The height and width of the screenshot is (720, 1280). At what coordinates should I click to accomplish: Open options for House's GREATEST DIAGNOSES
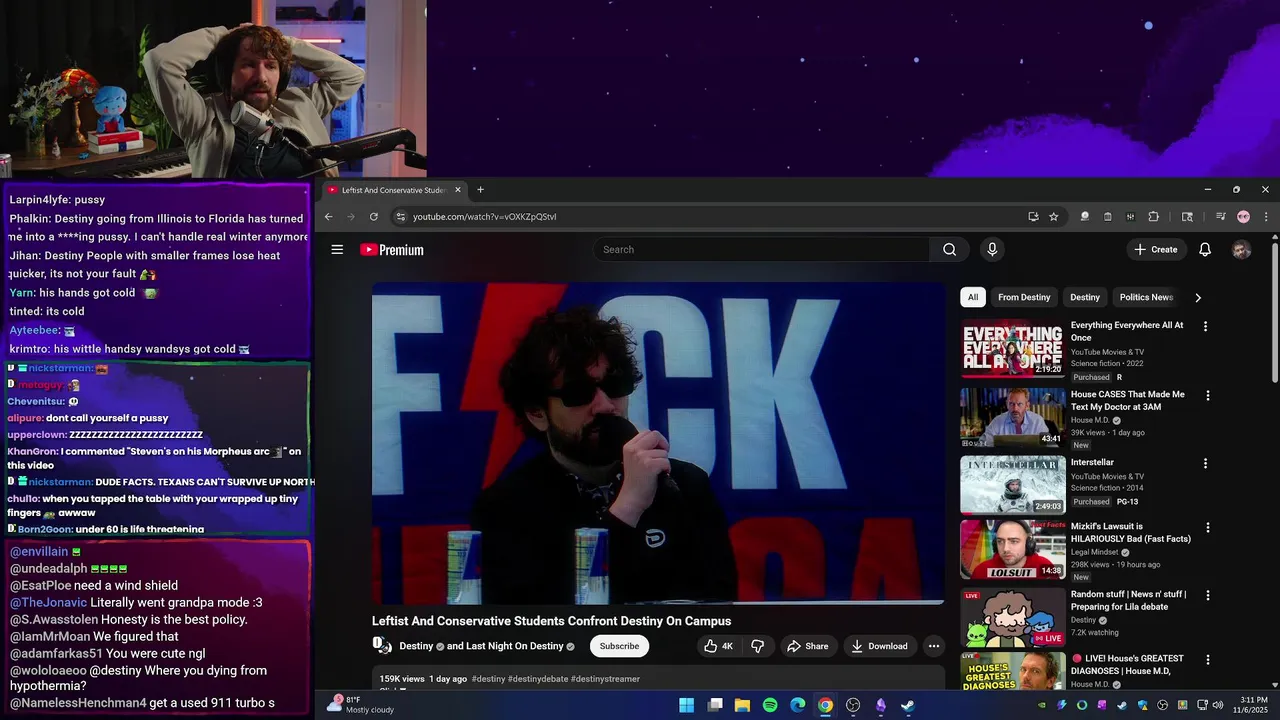pyautogui.click(x=1207, y=660)
